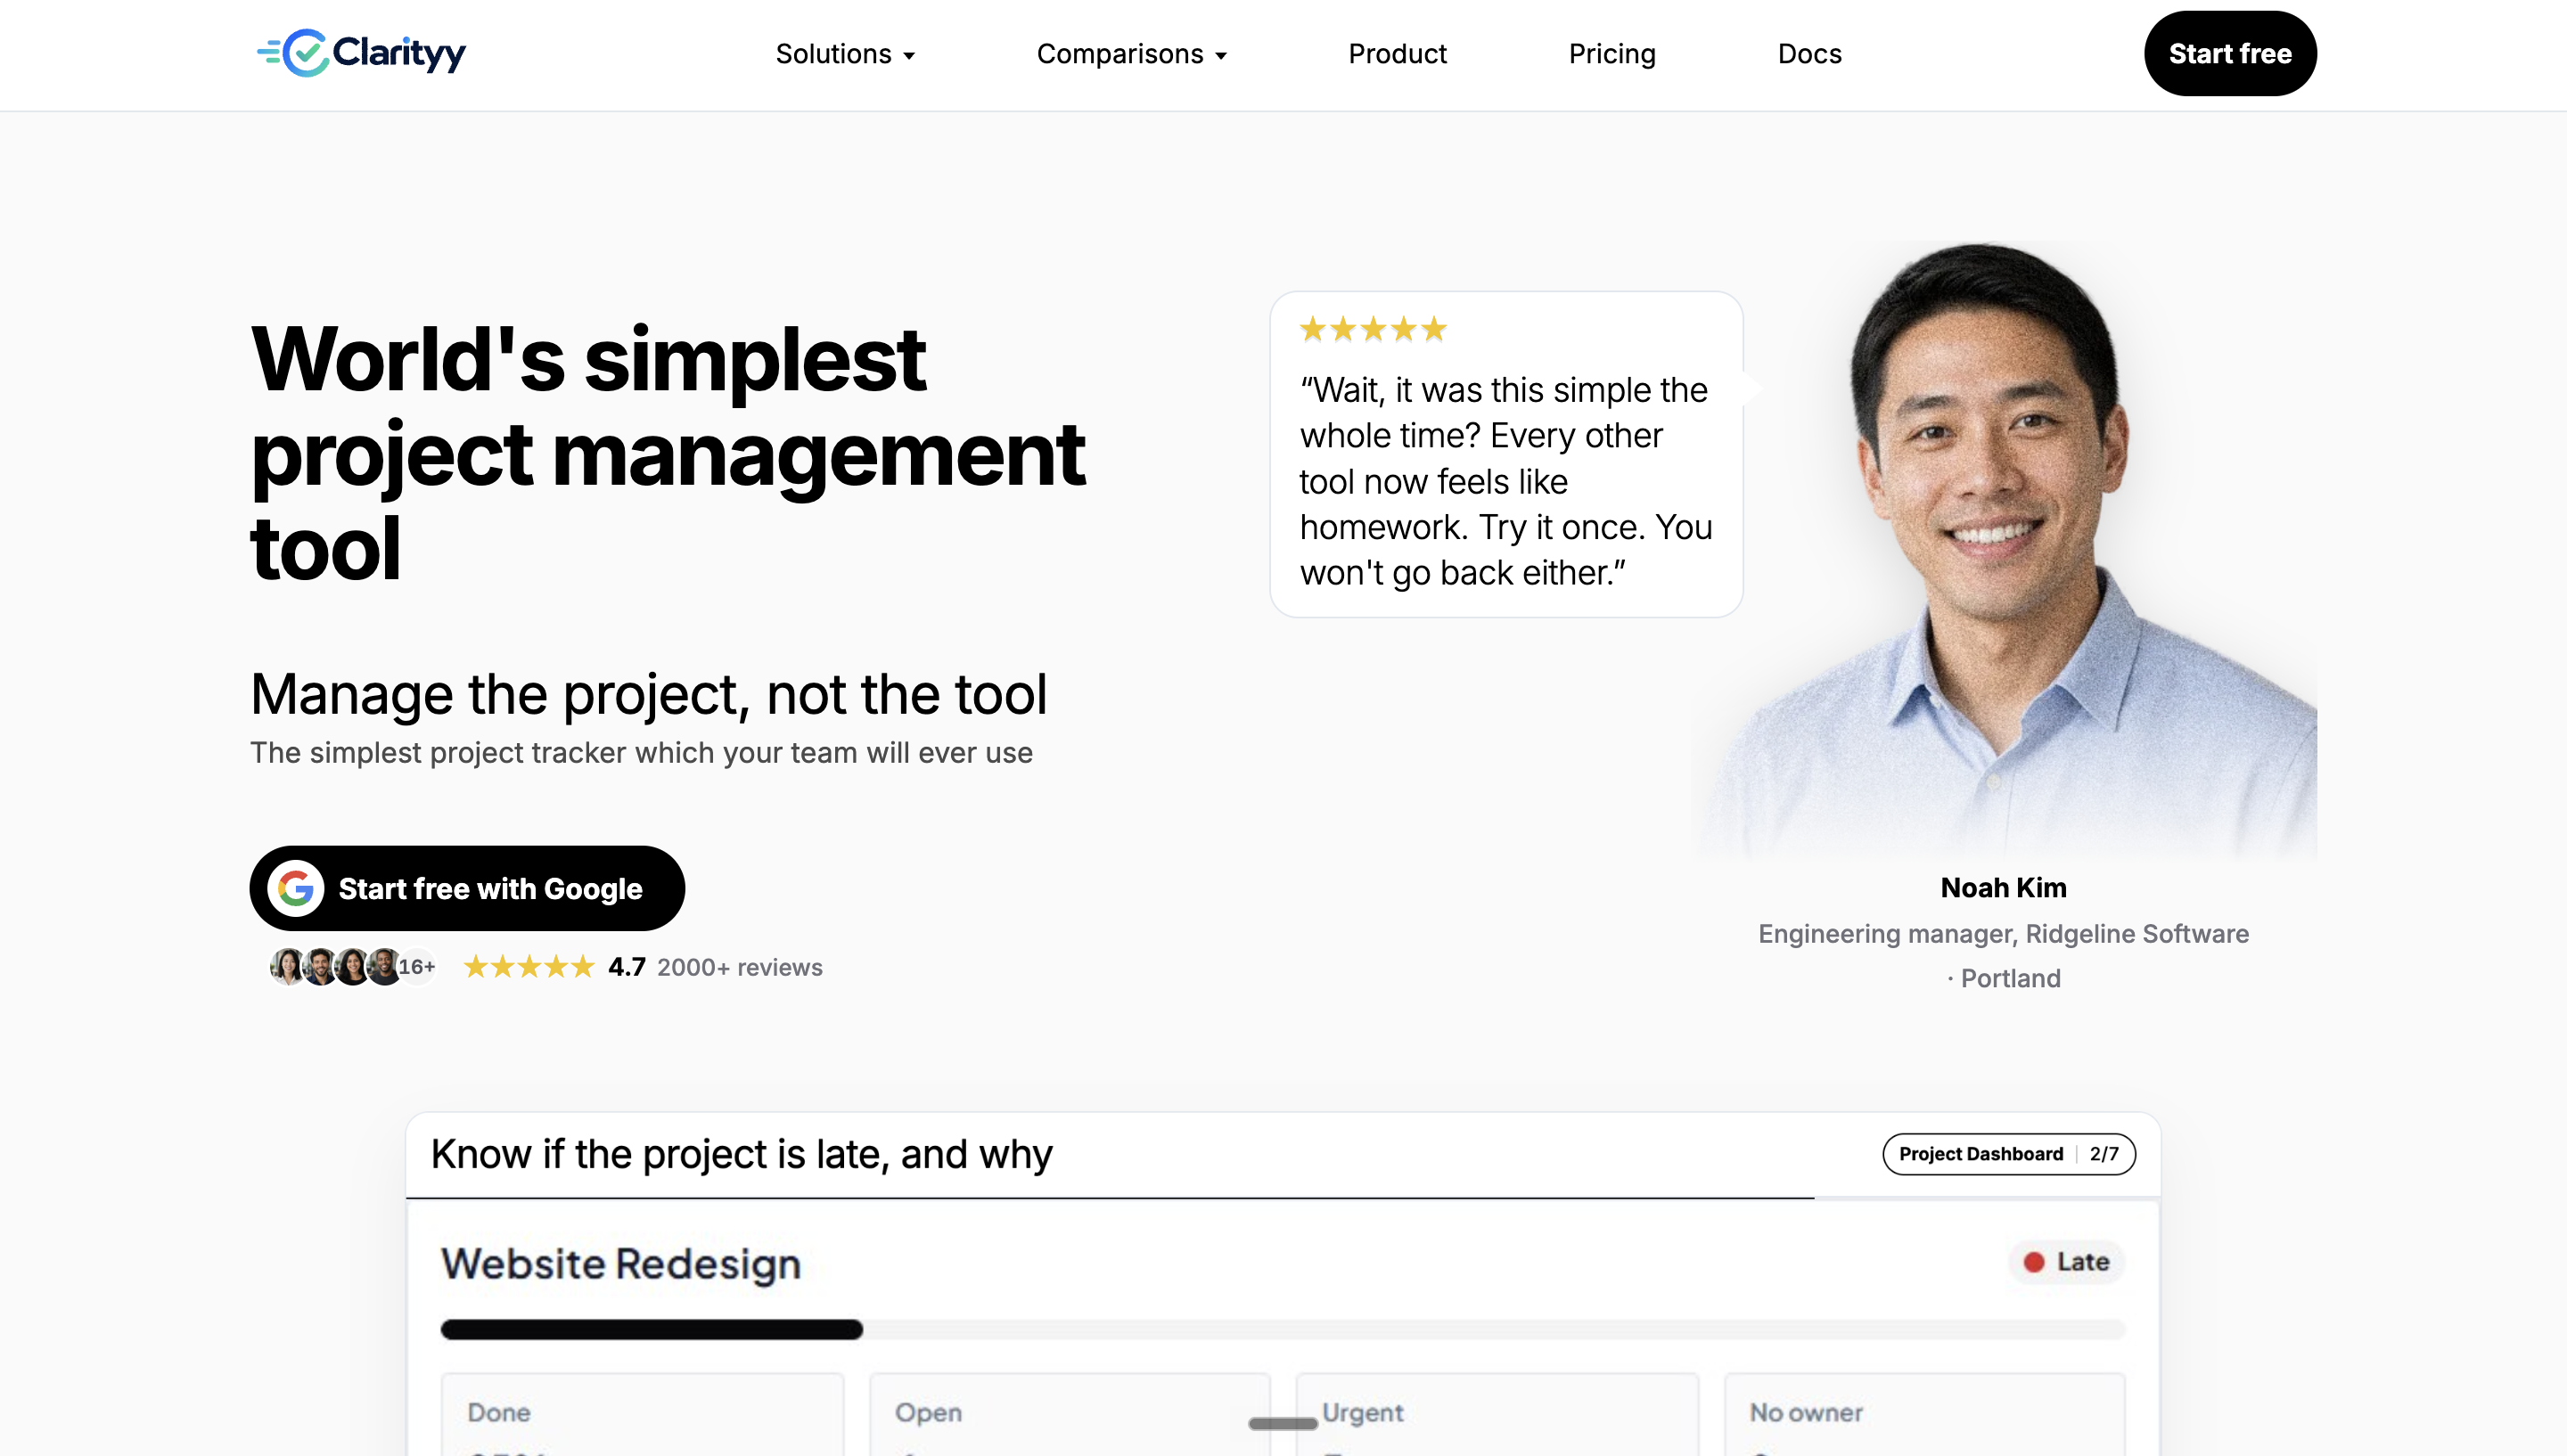Viewport: 2567px width, 1456px height.
Task: Click the 2000+ reviews text
Action: pos(740,967)
